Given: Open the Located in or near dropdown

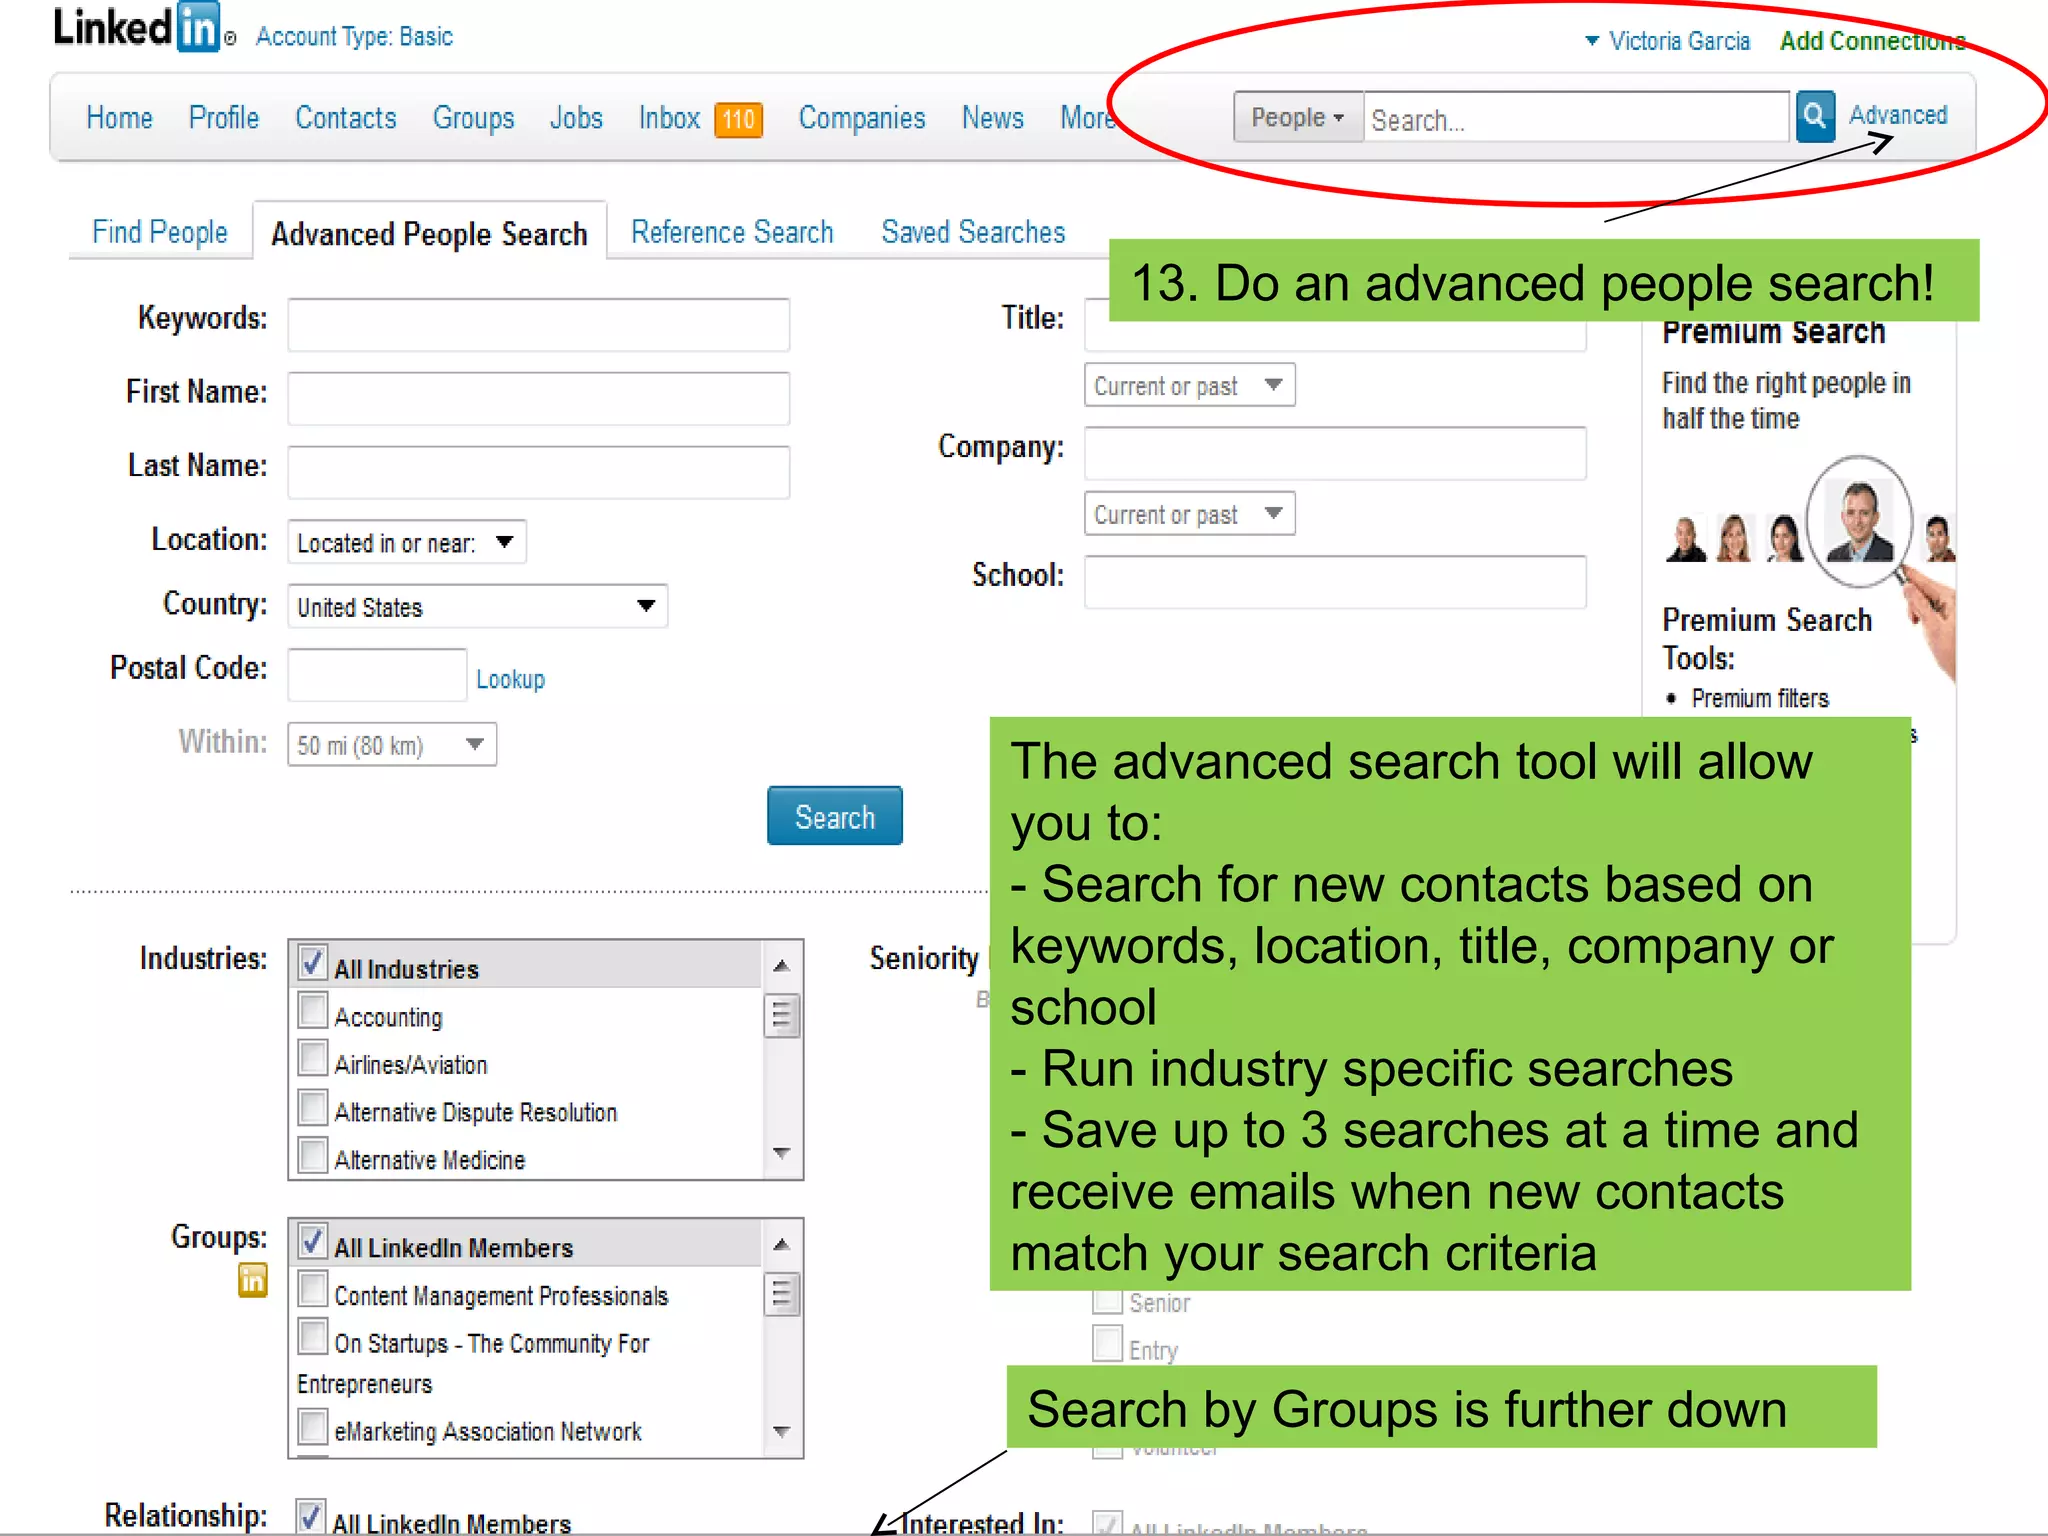Looking at the screenshot, I should coord(406,542).
